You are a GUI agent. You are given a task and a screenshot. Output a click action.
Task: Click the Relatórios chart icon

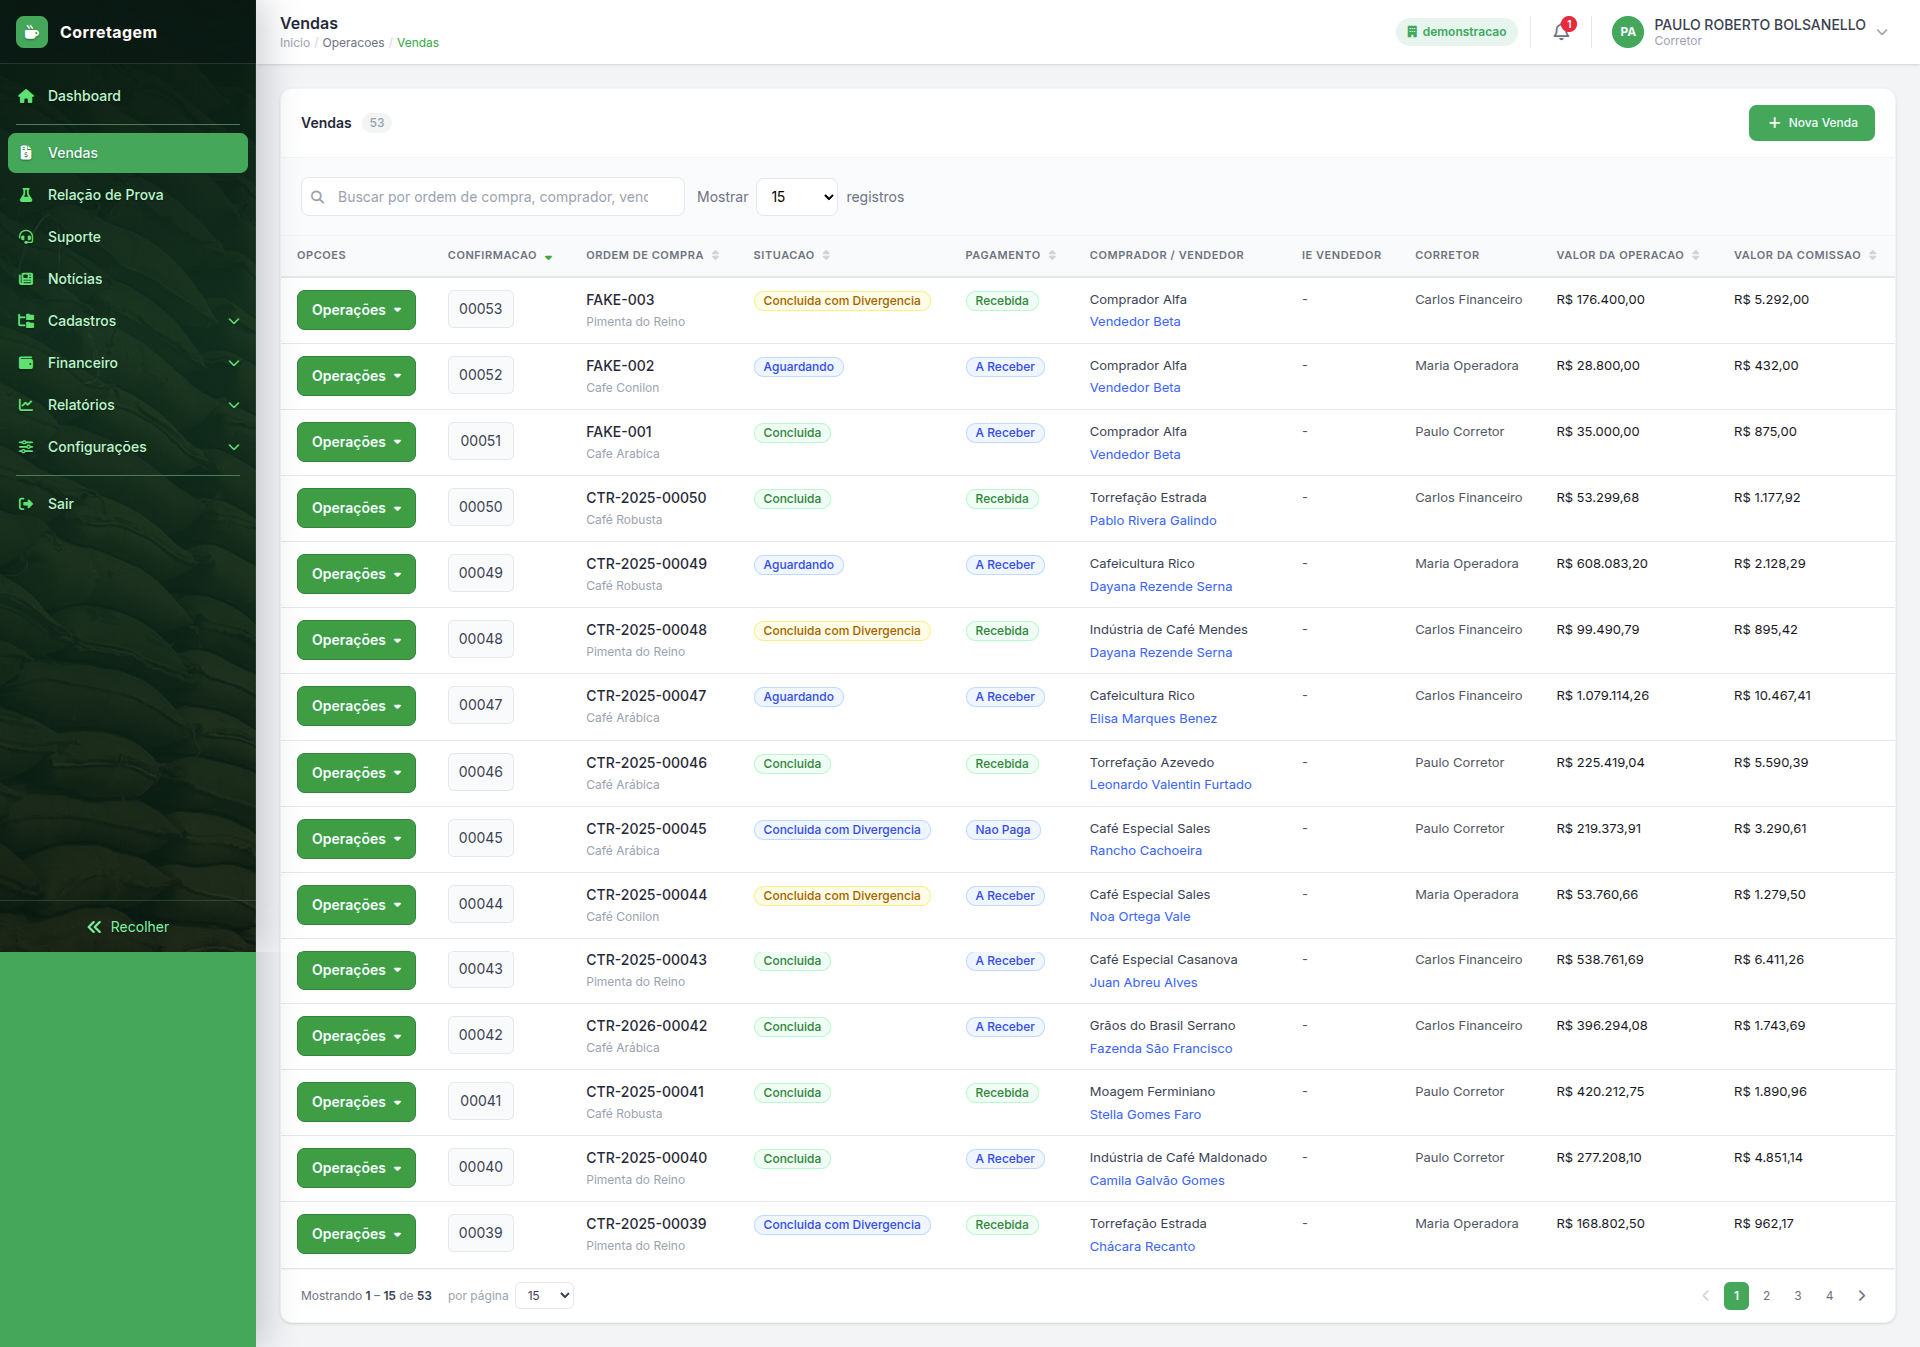coord(26,405)
